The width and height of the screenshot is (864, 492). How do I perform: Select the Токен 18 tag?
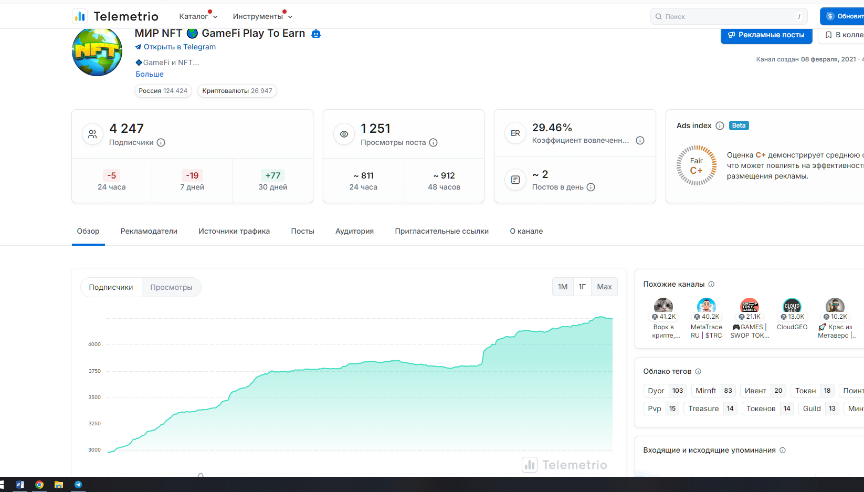pyautogui.click(x=813, y=391)
